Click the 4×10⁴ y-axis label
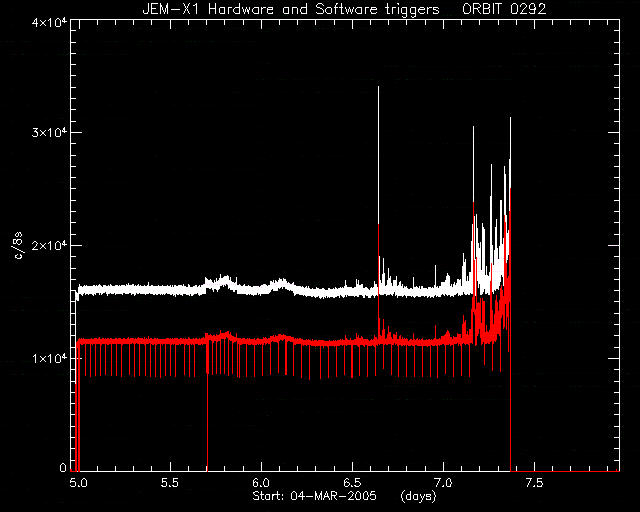Screen dimensions: 640x512 click(49, 22)
